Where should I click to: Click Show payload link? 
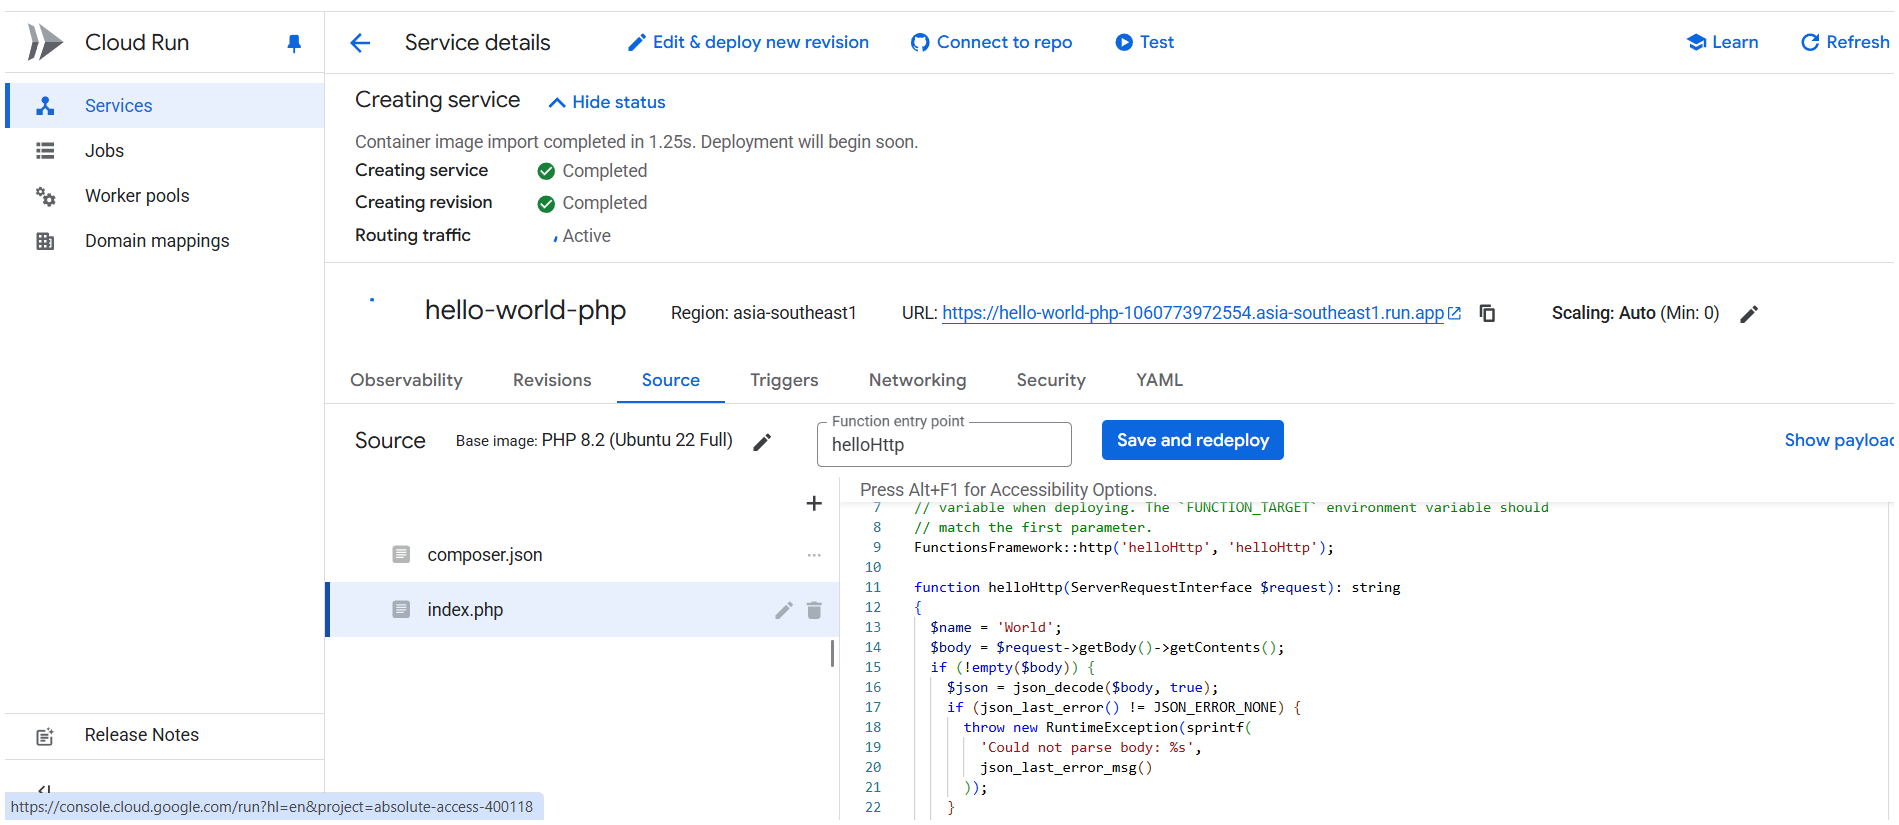[1839, 440]
